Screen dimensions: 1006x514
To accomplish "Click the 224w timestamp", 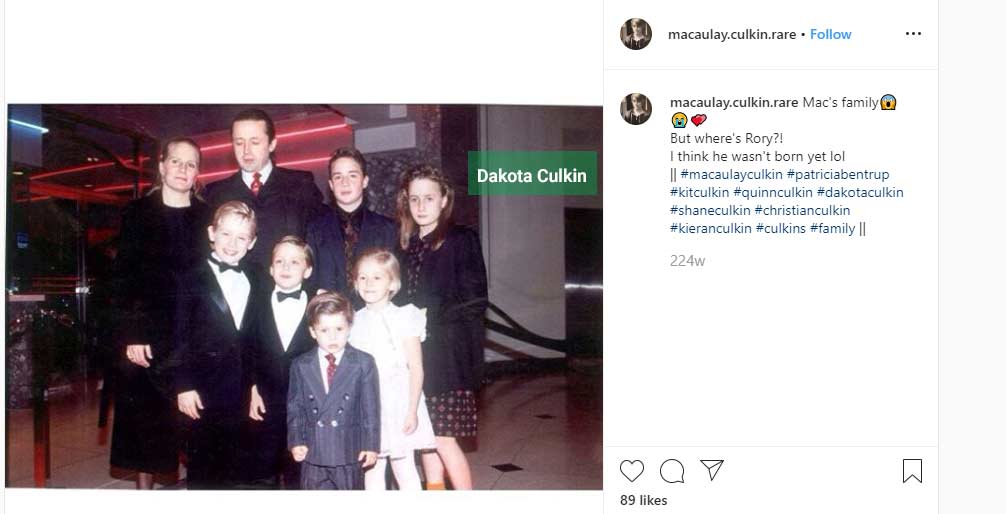I will (687, 261).
